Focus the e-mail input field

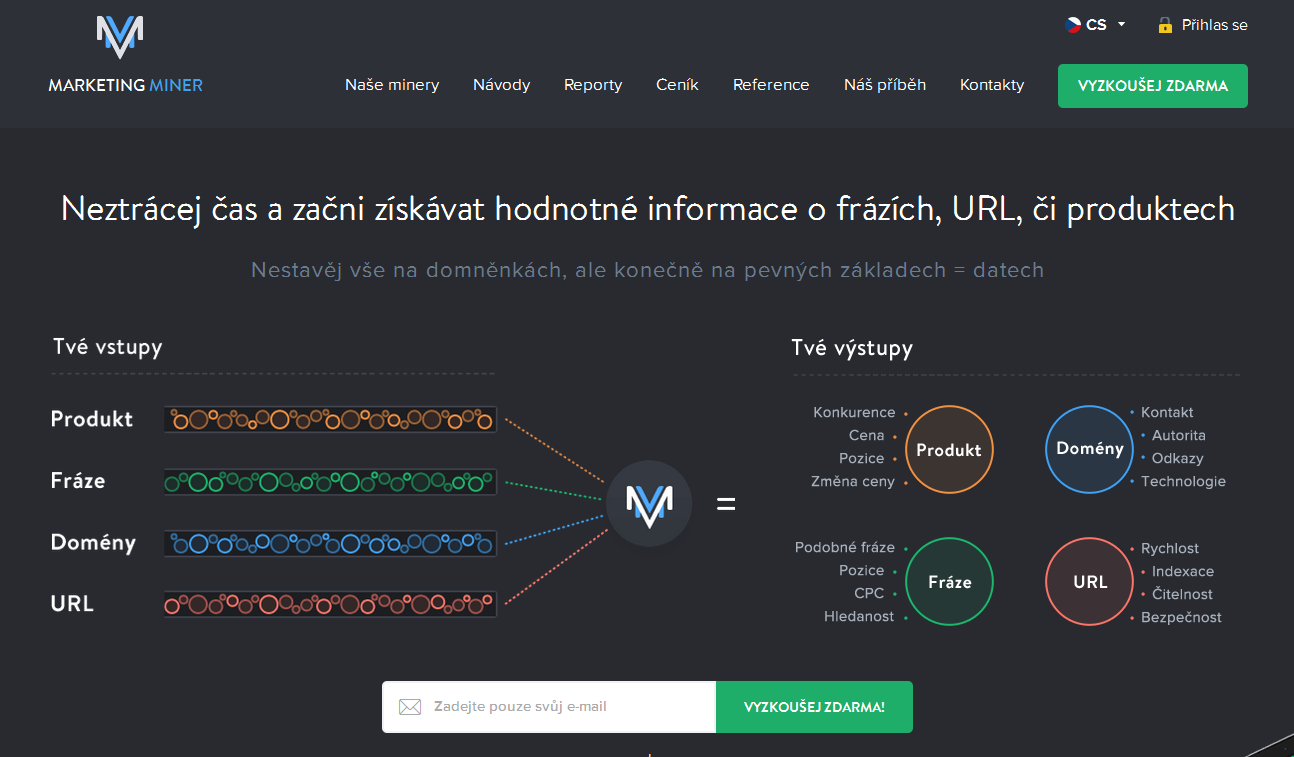coord(570,707)
